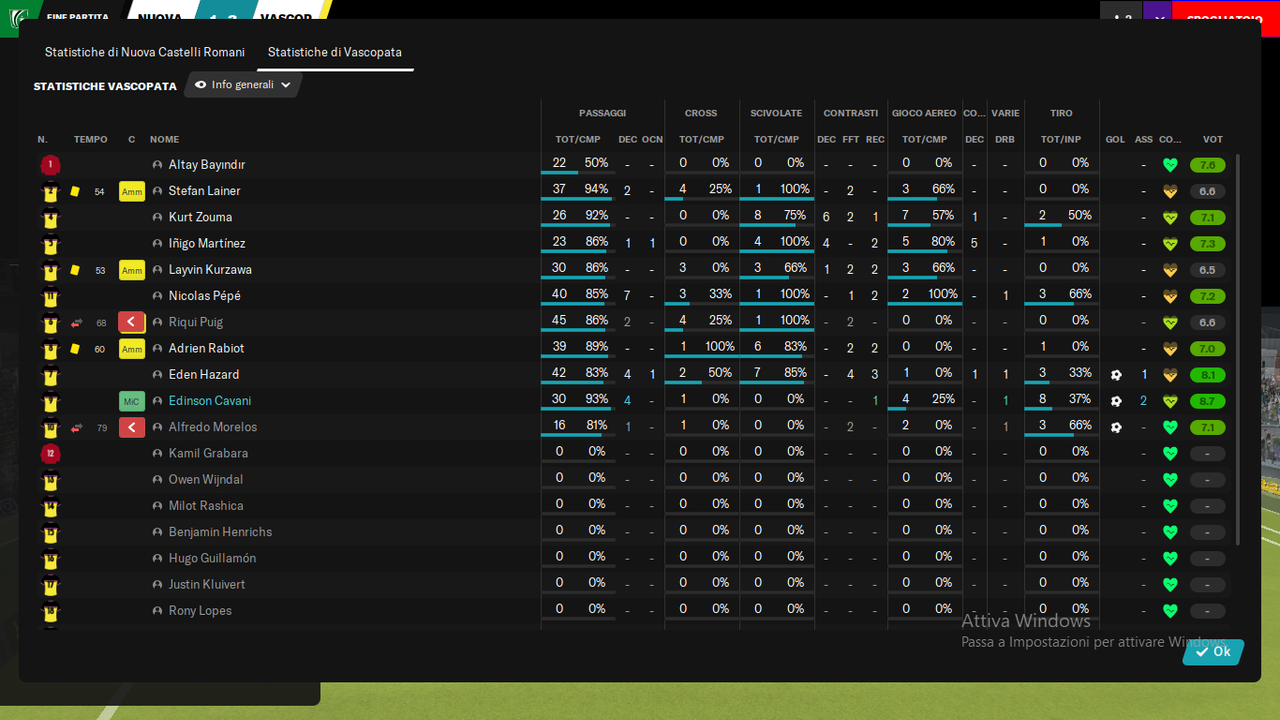Click the 8.1 rating for Eden Hazard
Screen dimensions: 1280x720
point(1207,375)
